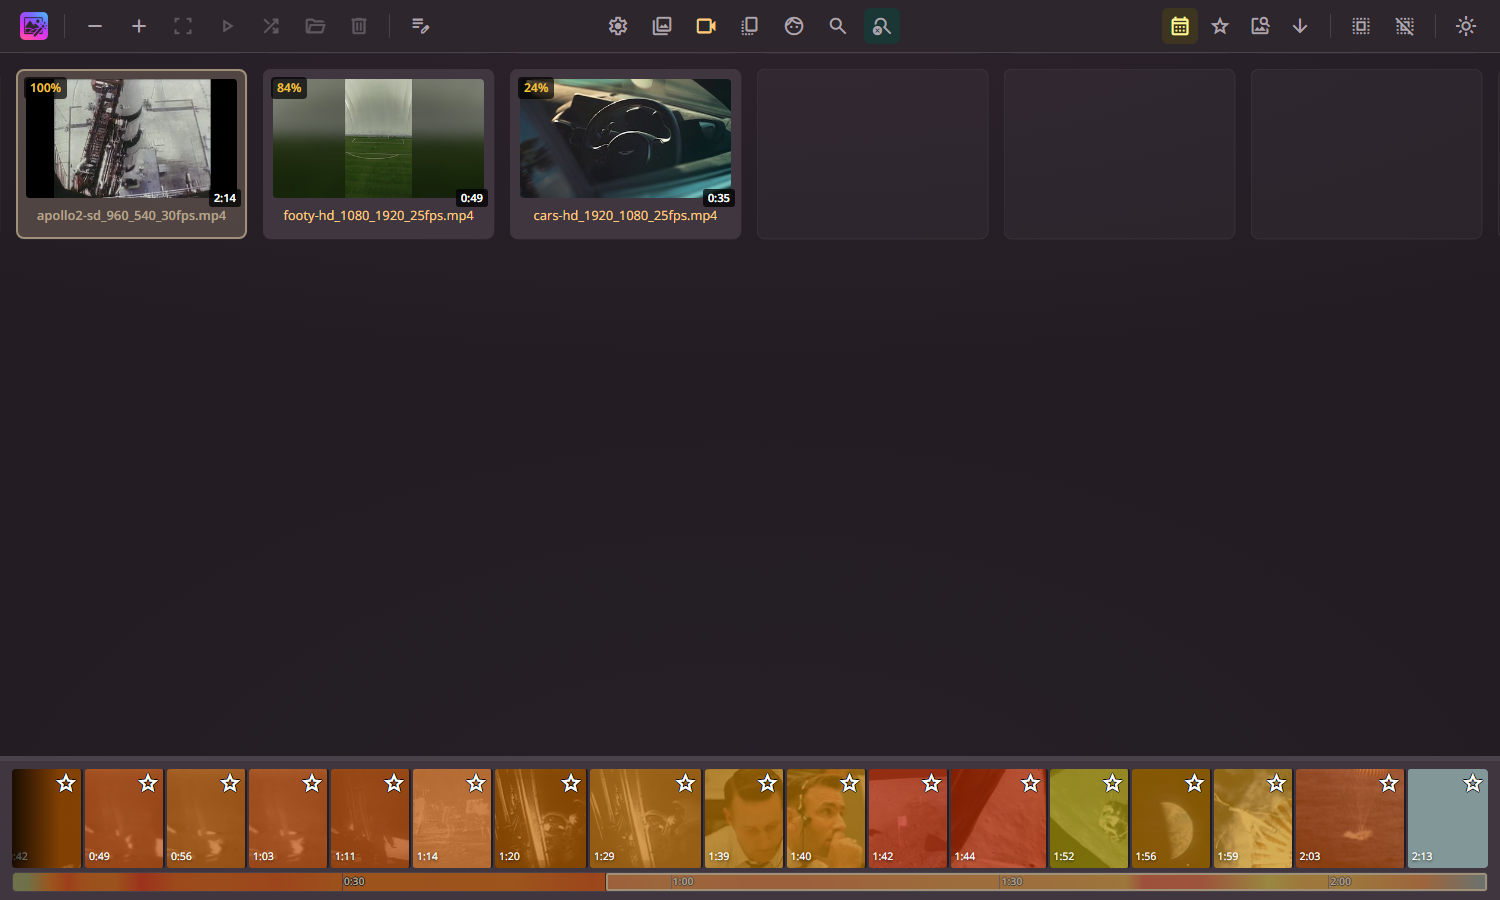The image size is (1500, 900).
Task: Click the video camera filter icon
Action: pos(706,26)
